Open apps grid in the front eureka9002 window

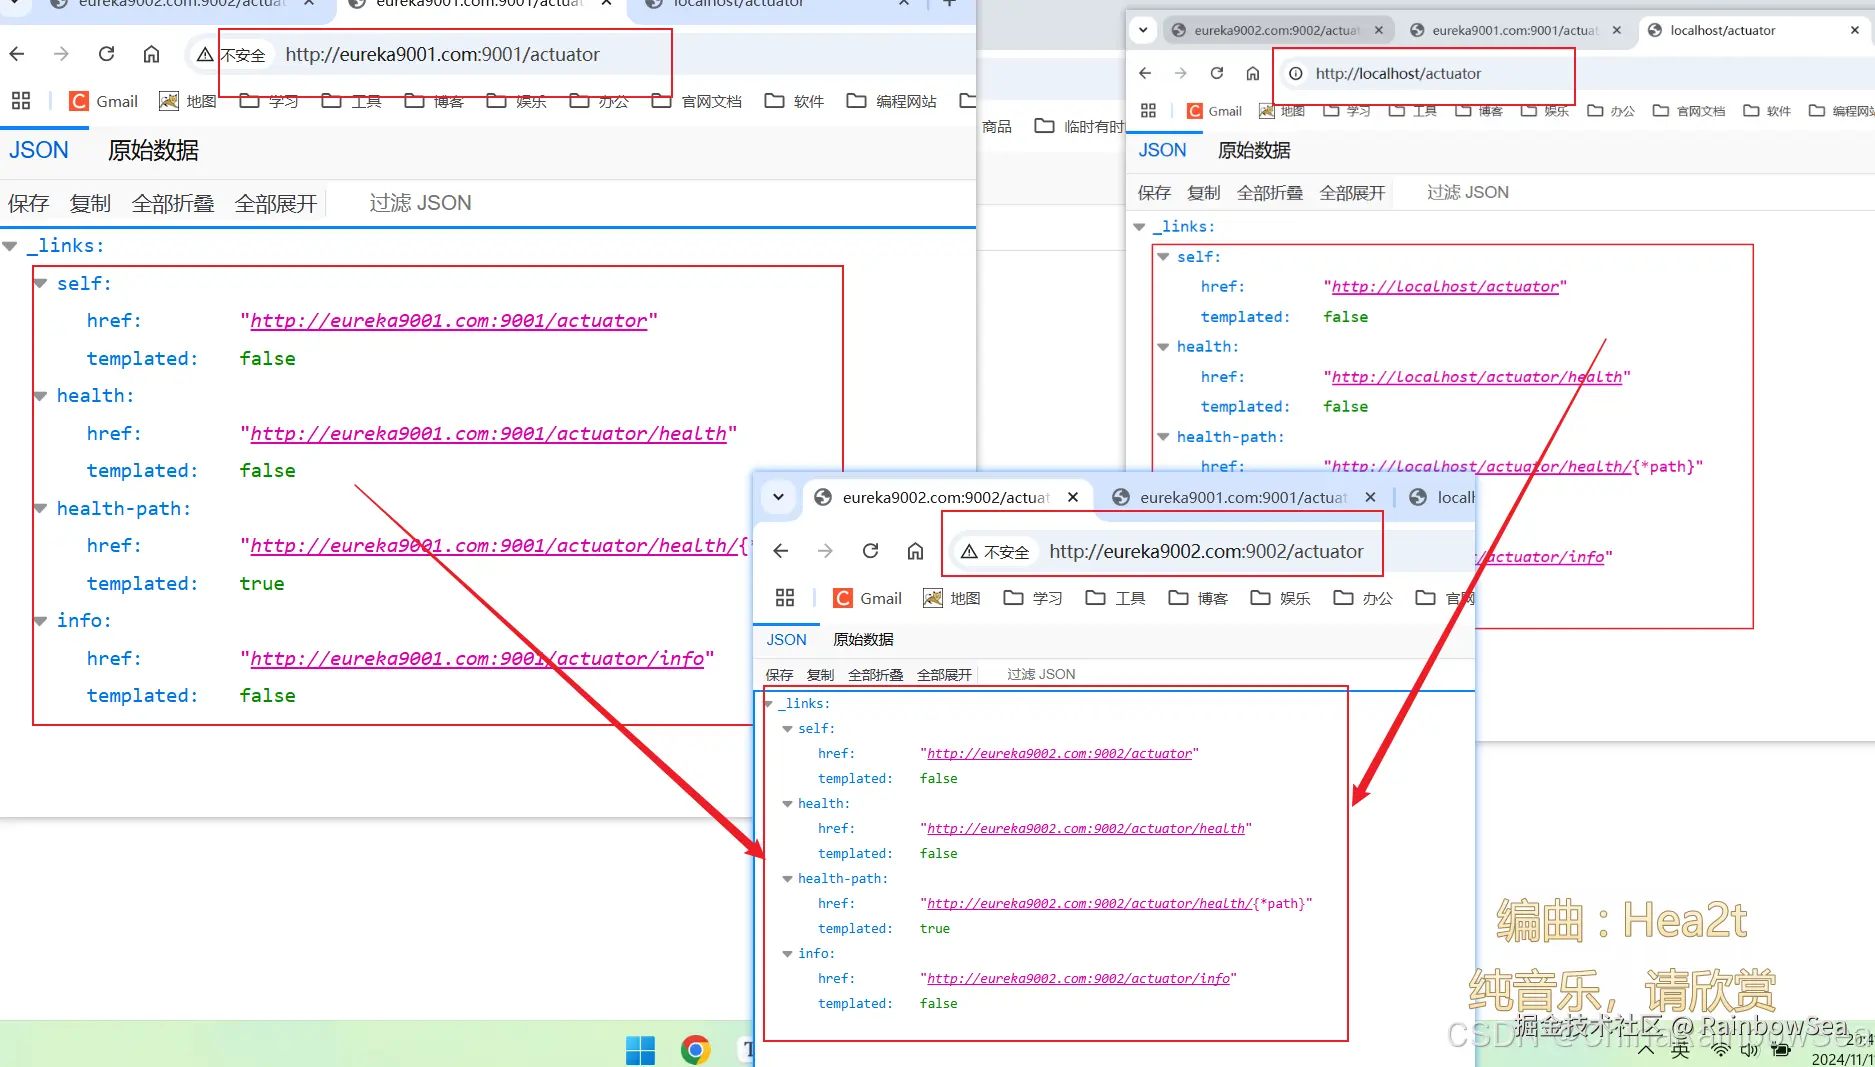click(x=785, y=598)
